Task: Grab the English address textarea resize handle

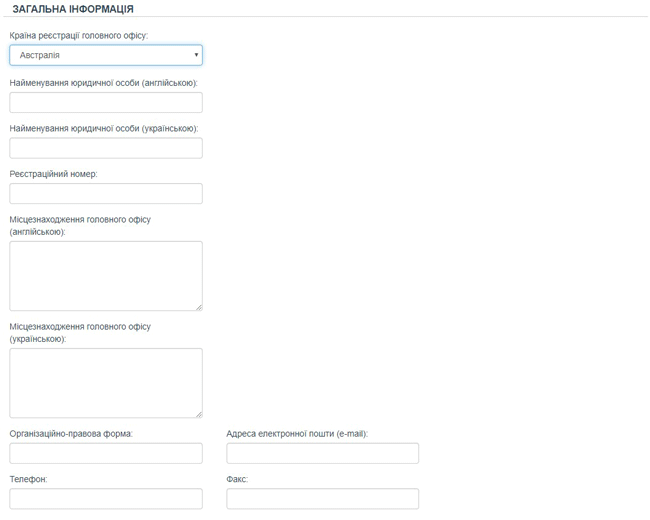Action: (x=198, y=306)
